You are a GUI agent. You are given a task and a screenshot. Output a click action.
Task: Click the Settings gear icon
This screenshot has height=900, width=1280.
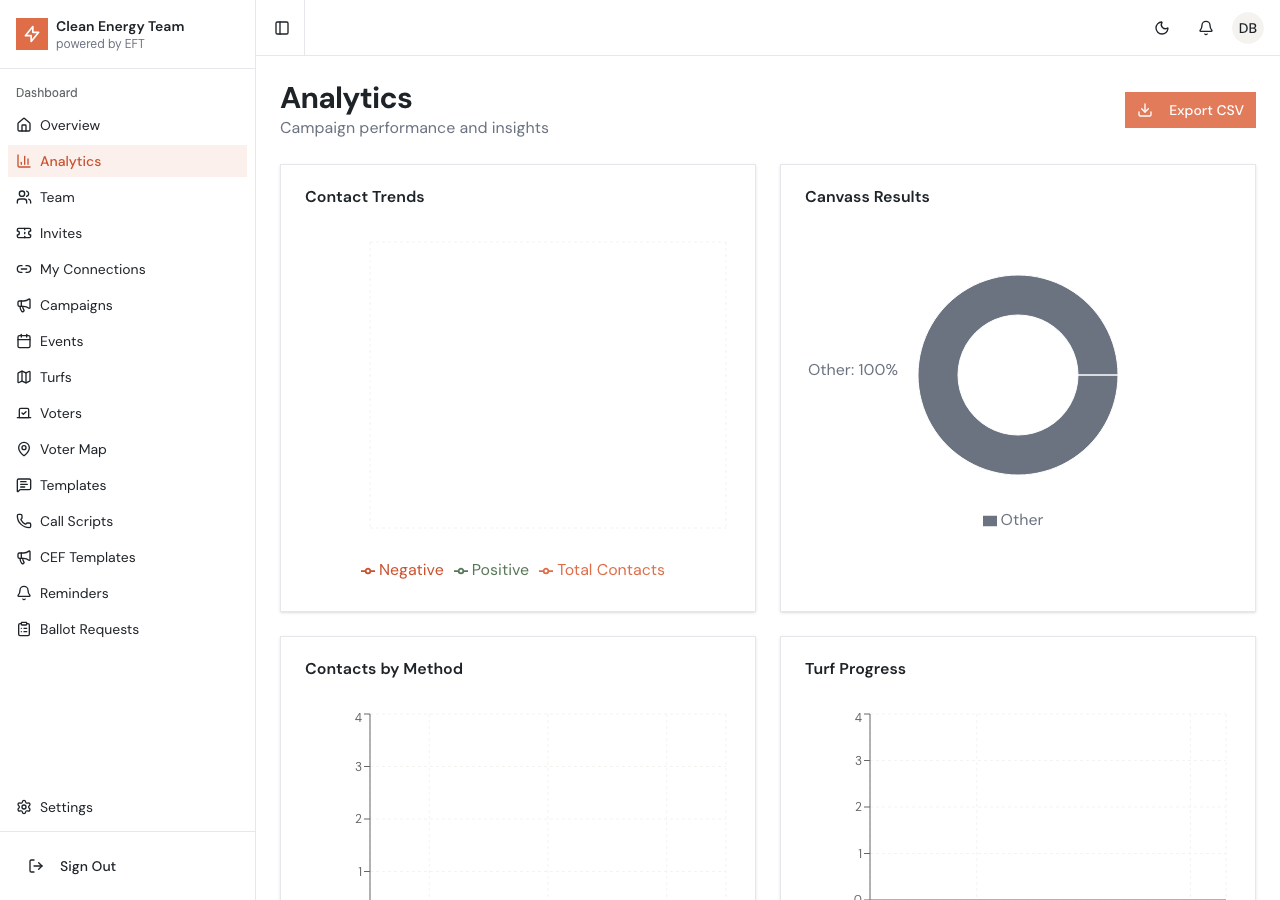point(23,807)
